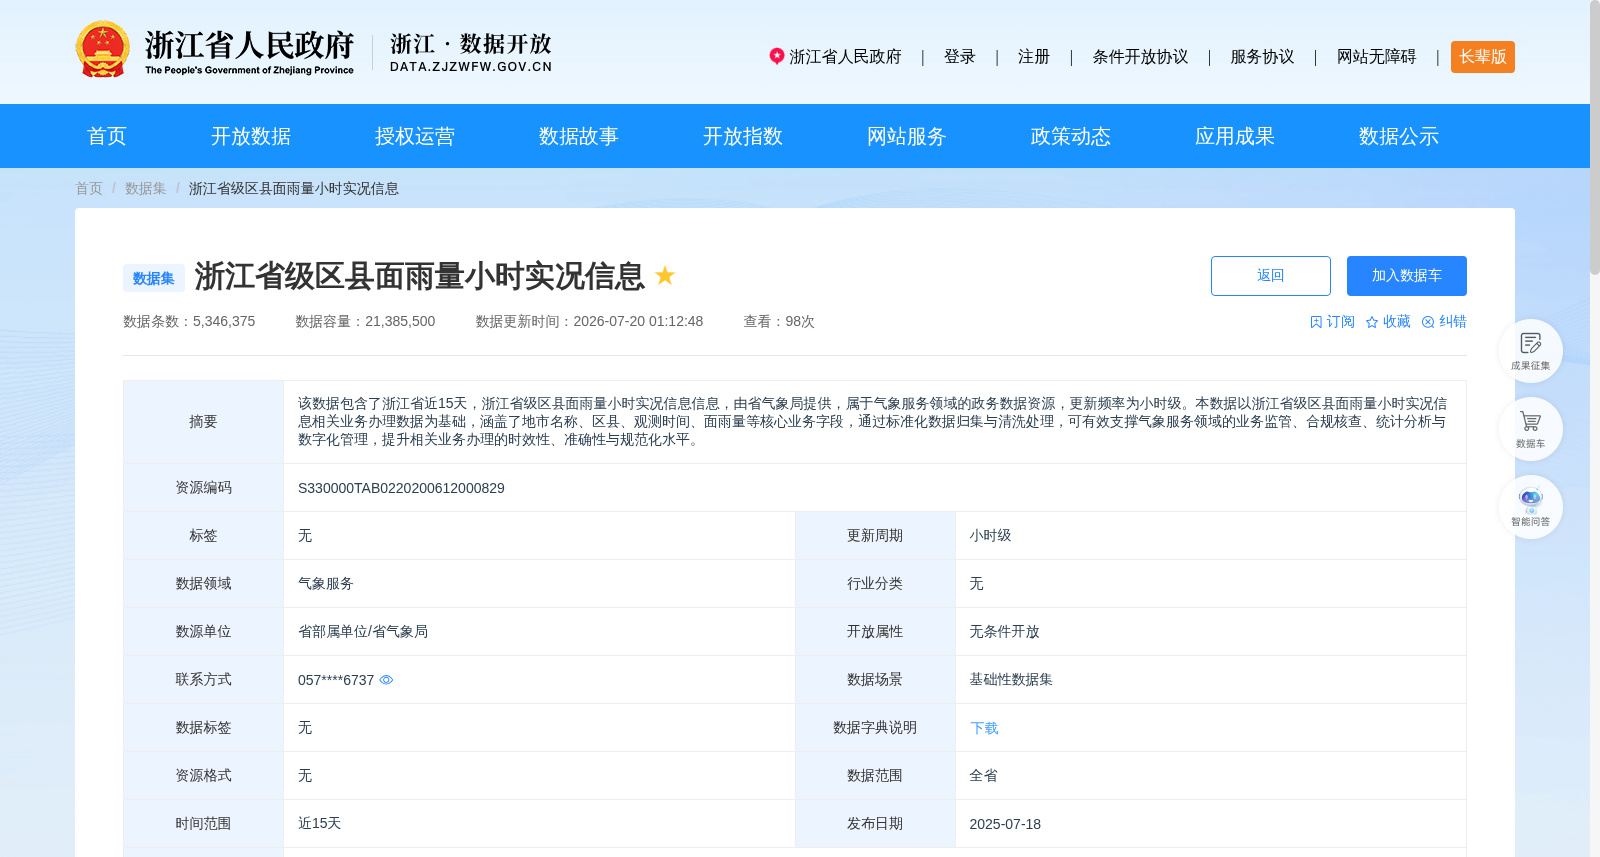Viewport: 1600px width, 857px height.
Task: Open 网站无障碍 link
Action: [x=1377, y=57]
